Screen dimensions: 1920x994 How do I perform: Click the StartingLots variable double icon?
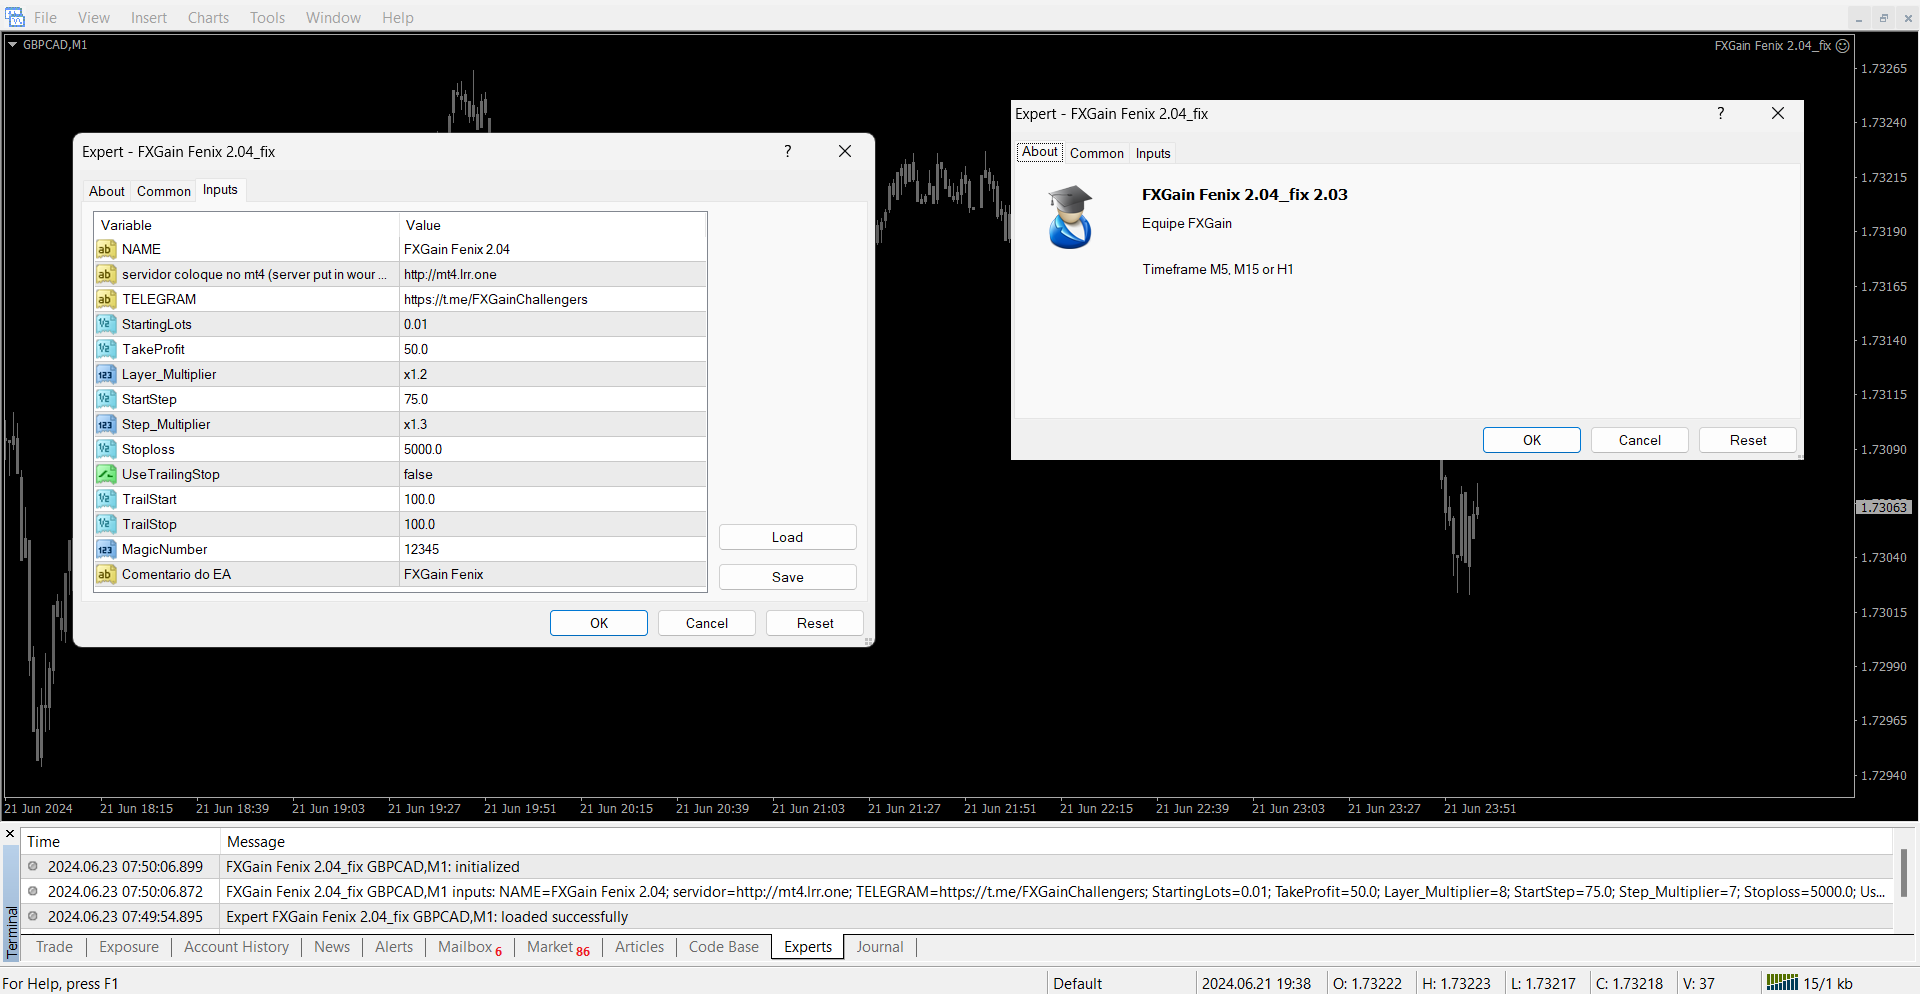(x=106, y=324)
